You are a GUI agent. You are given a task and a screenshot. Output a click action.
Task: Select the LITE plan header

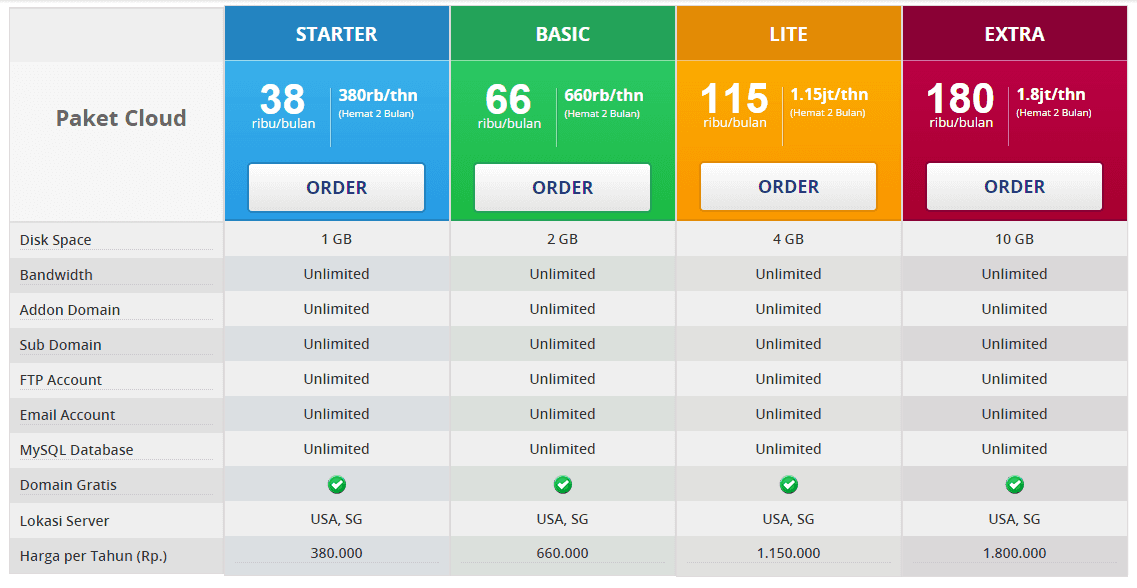789,33
